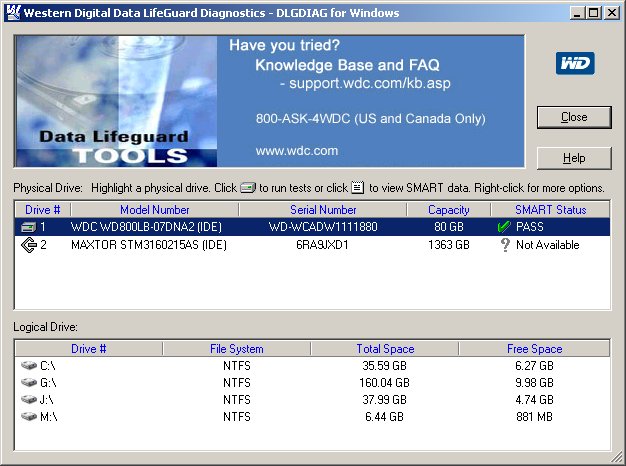Sort physical drives by Drive # header
626x466 pixels.
click(43, 210)
